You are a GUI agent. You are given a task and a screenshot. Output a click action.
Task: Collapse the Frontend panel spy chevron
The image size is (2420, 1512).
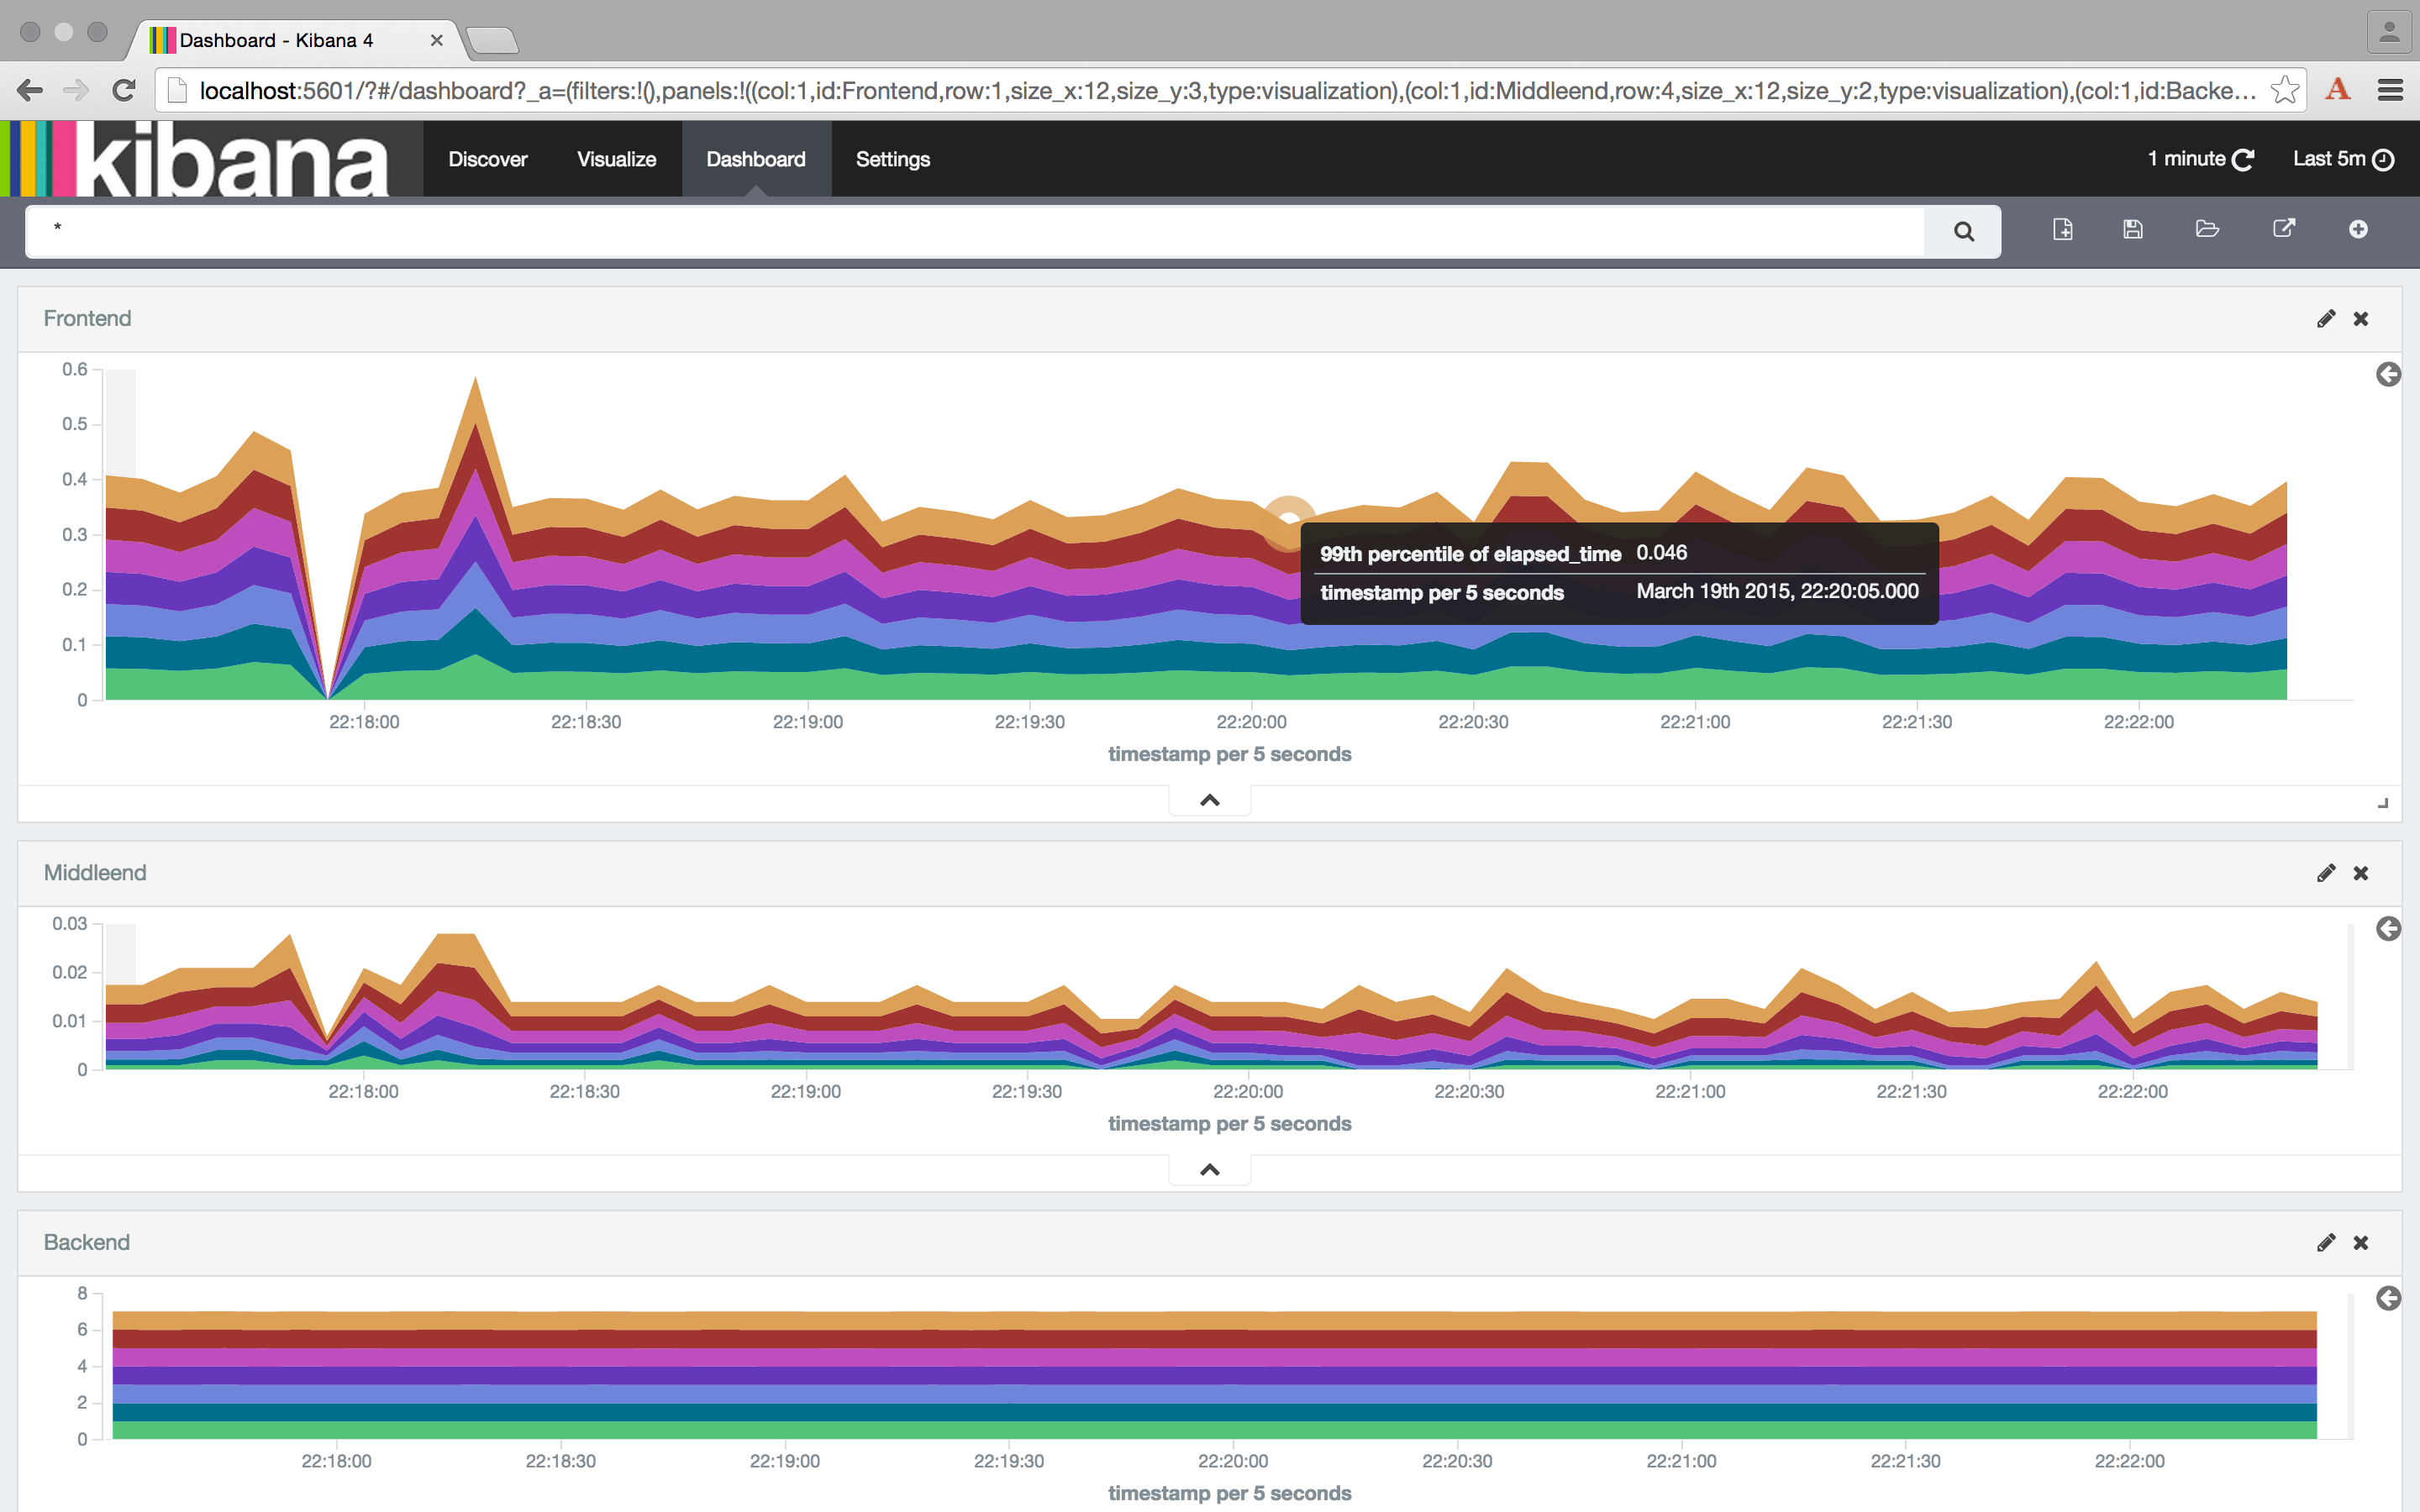1209,800
